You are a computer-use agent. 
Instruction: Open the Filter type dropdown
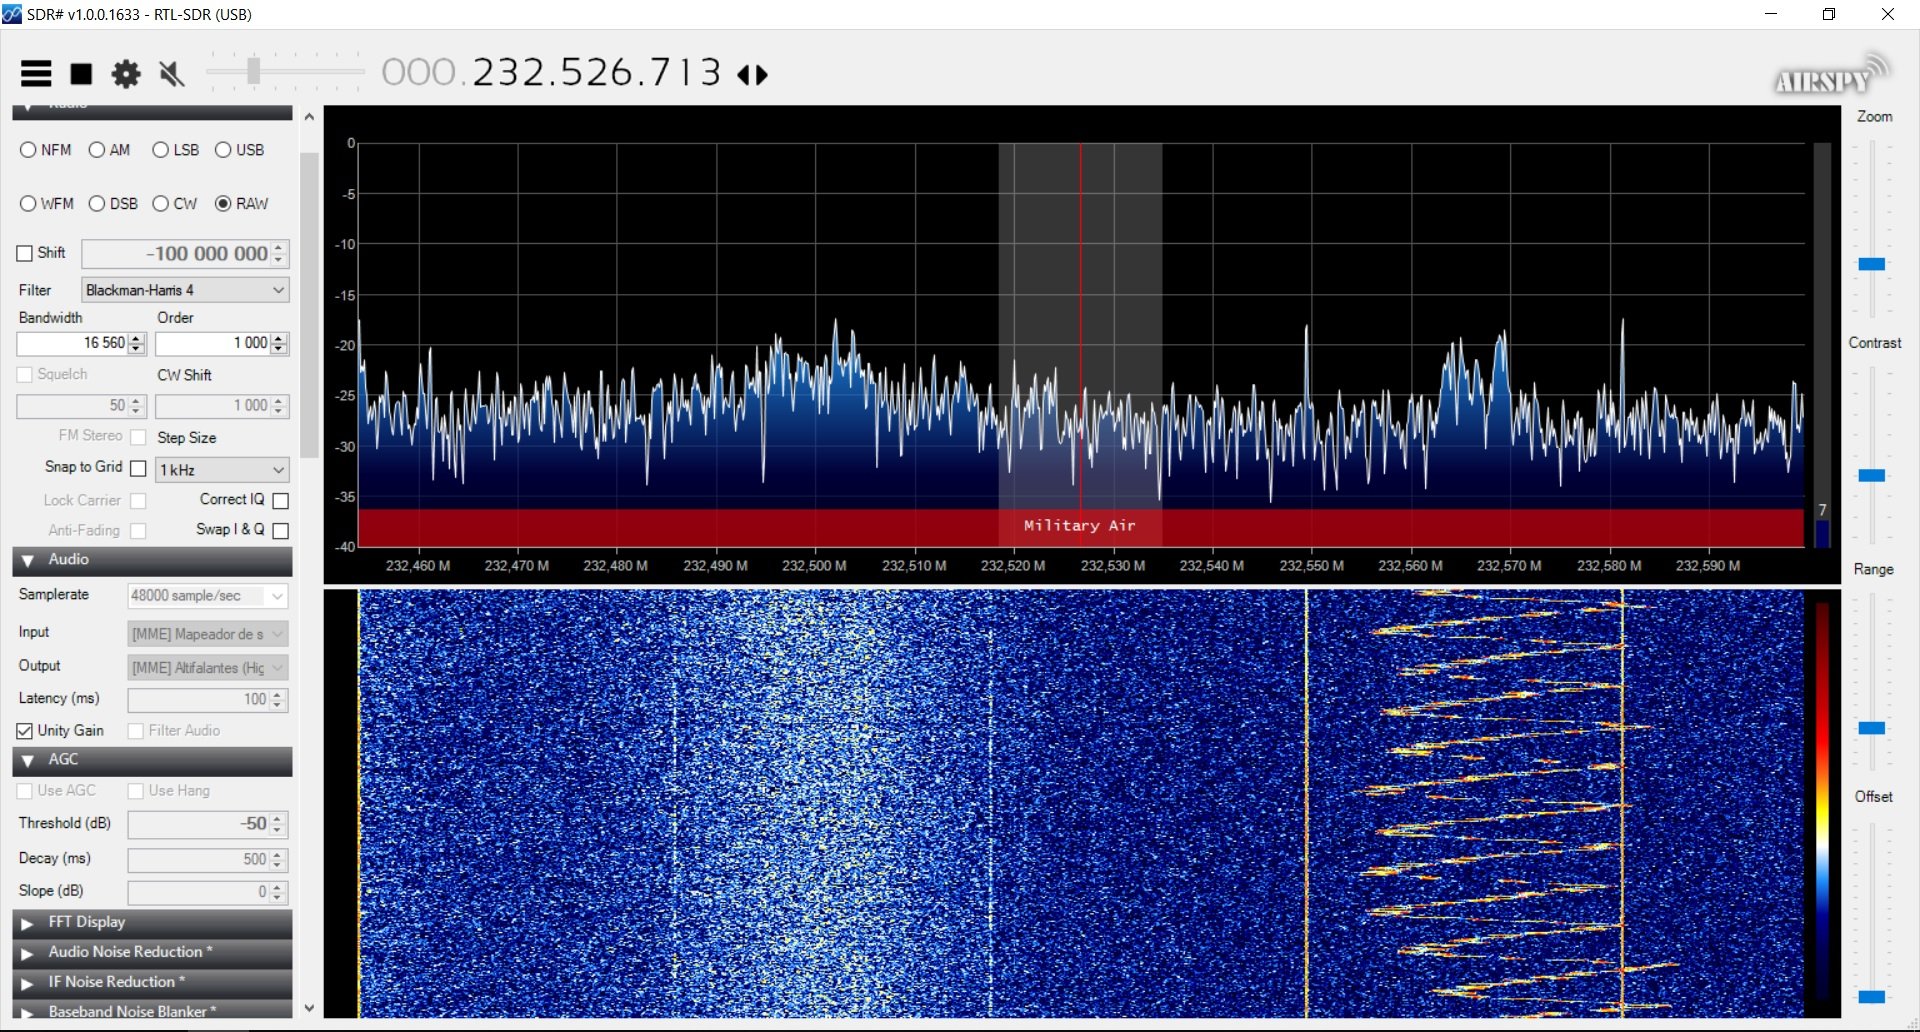point(185,290)
